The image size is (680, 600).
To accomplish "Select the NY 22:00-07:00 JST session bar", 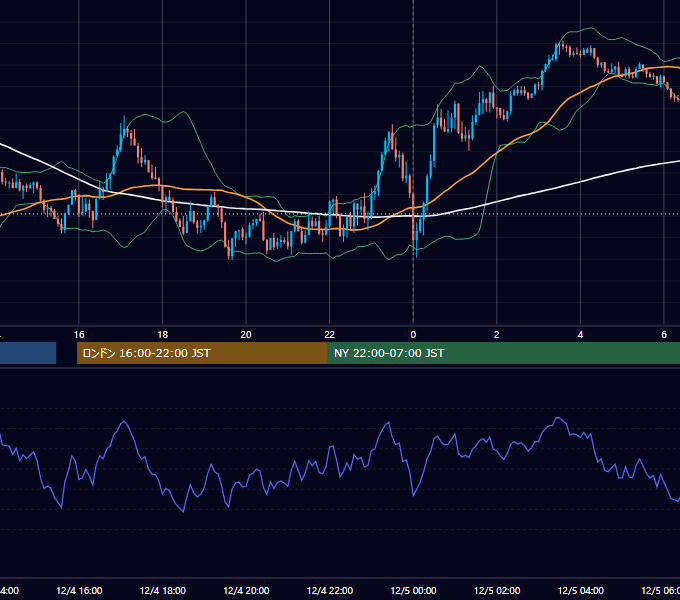I will click(x=503, y=353).
